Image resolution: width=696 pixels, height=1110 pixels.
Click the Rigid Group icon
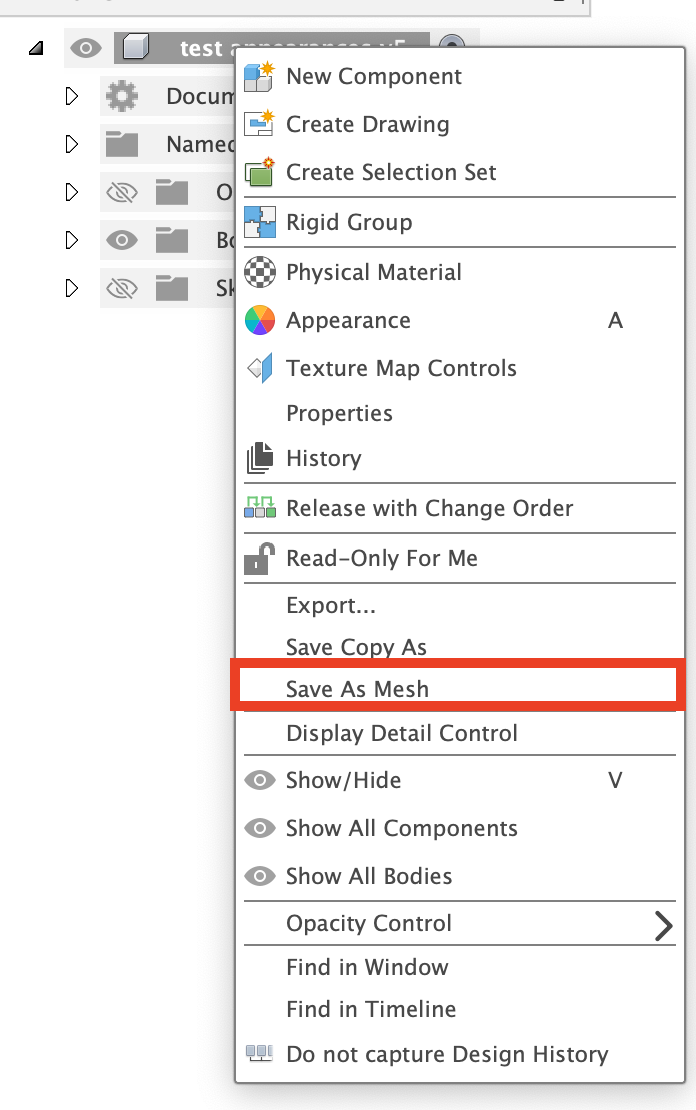coord(259,222)
